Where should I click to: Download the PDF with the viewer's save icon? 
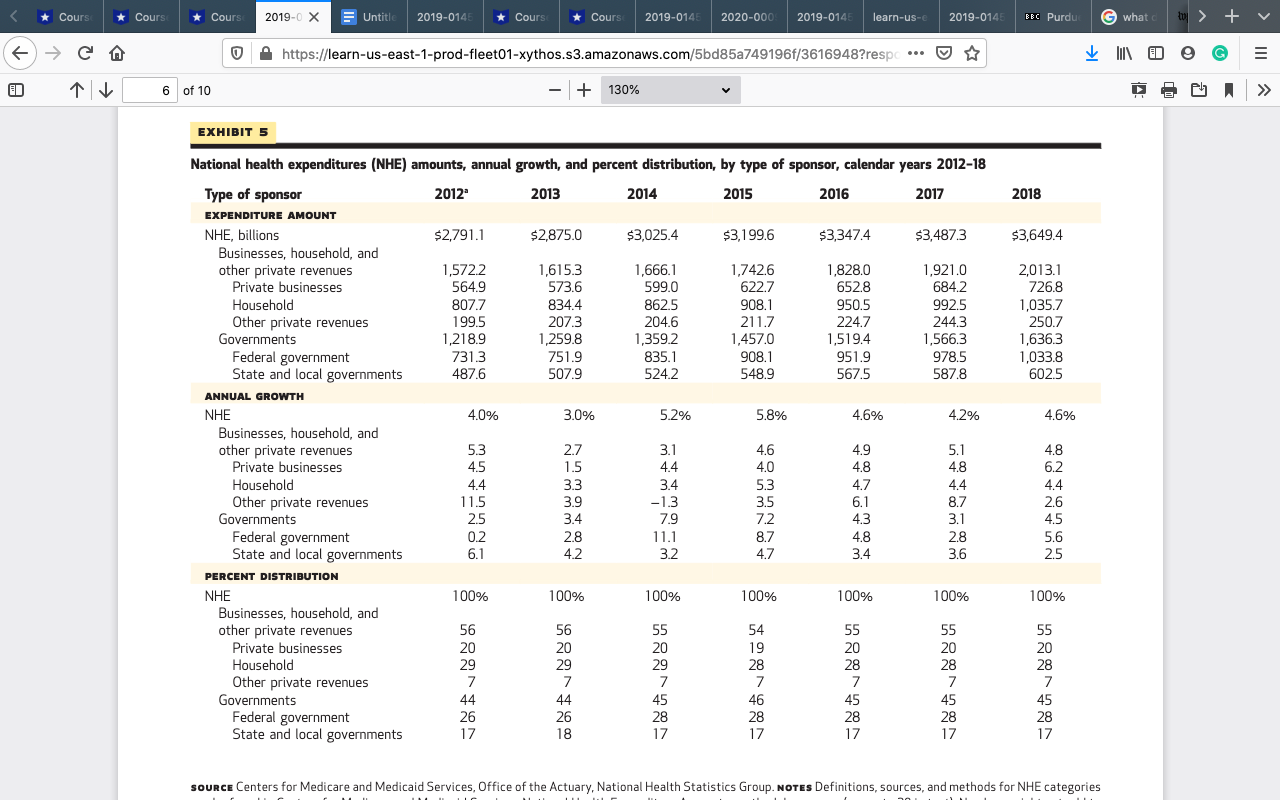tap(1199, 90)
